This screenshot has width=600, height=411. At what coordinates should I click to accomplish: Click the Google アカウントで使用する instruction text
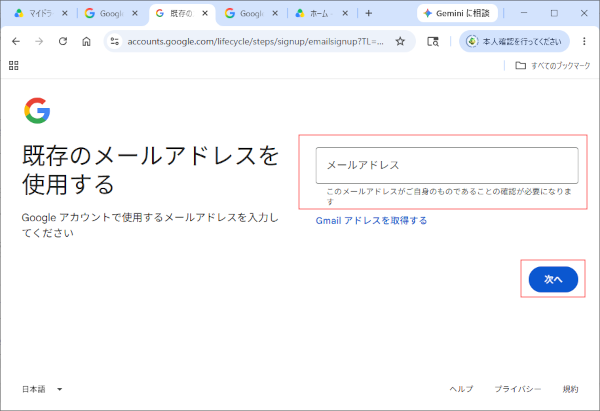click(x=150, y=225)
